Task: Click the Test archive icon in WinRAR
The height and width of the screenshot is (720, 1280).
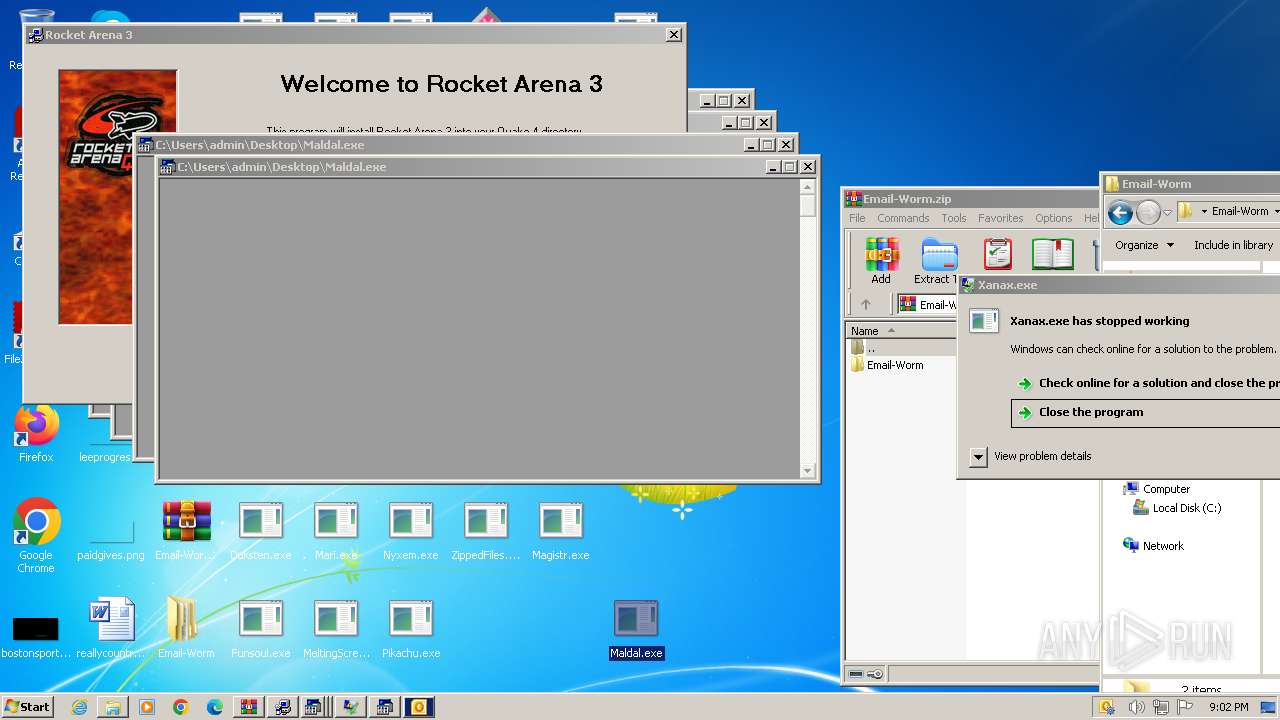Action: (997, 254)
